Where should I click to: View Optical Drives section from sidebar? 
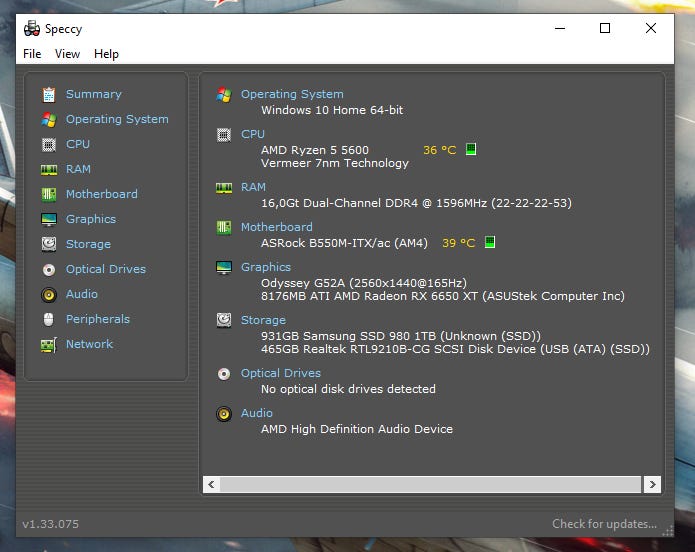[105, 269]
